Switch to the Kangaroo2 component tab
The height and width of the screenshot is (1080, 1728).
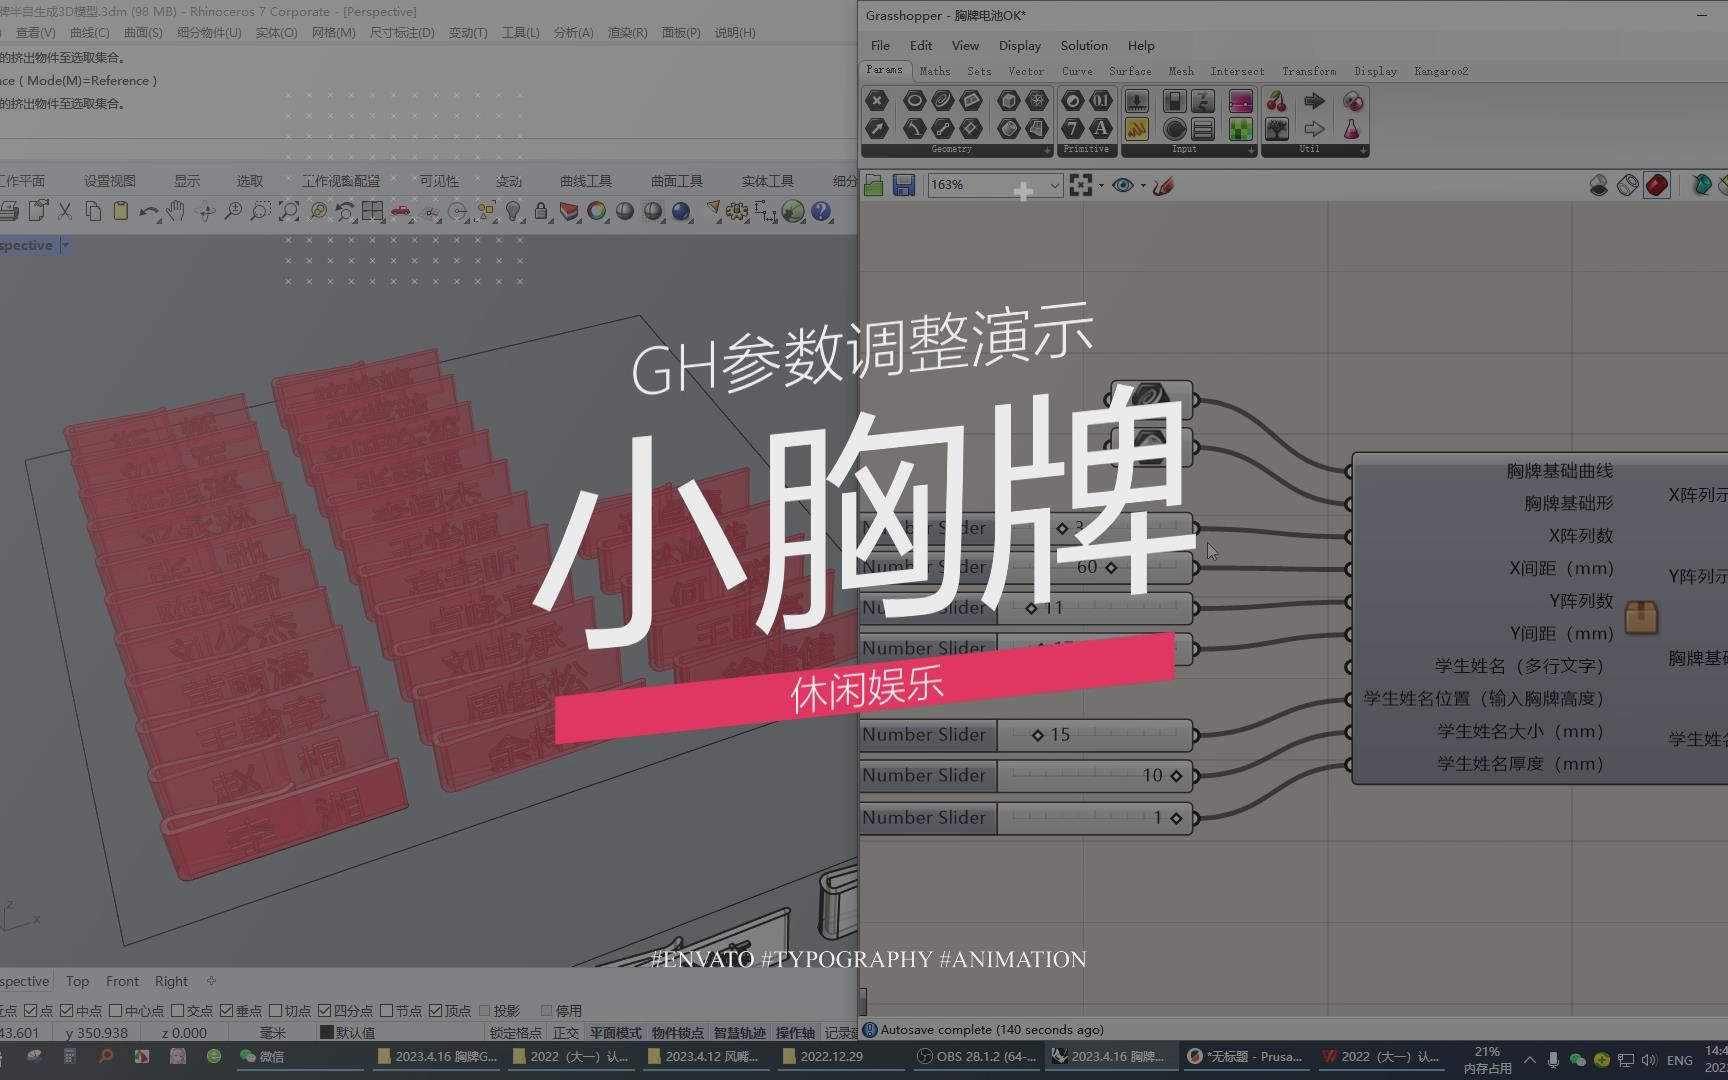click(1441, 71)
